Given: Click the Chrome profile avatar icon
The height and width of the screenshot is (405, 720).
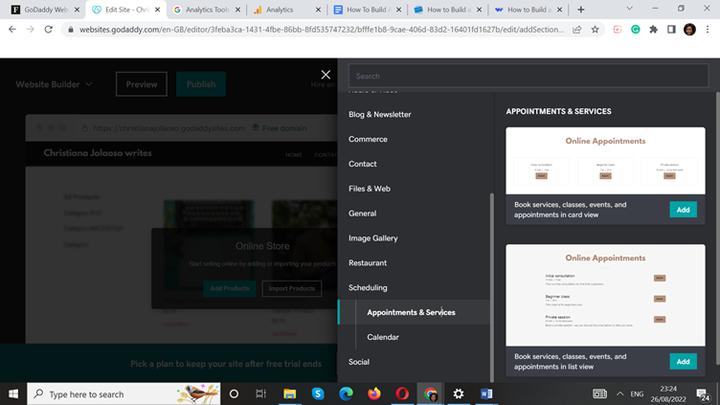Looking at the screenshot, I should pyautogui.click(x=690, y=30).
